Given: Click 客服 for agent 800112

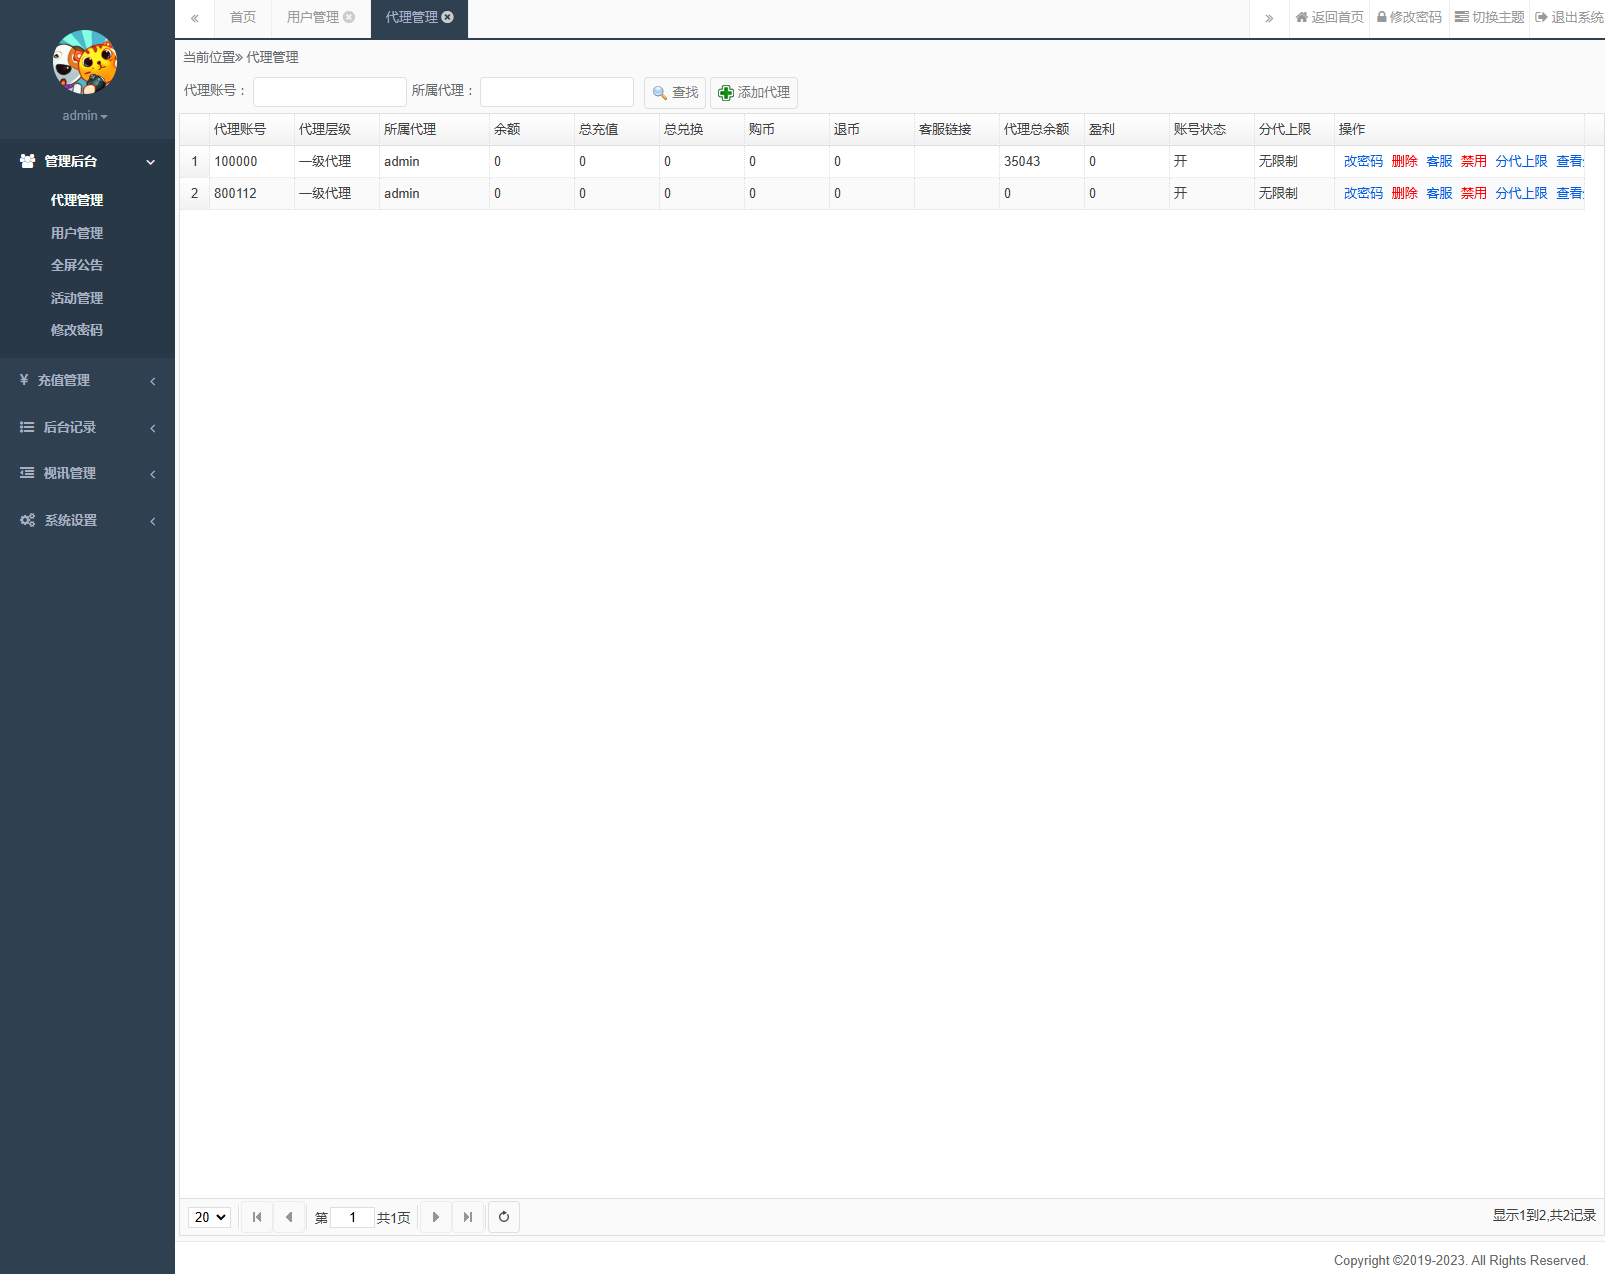Looking at the screenshot, I should (1439, 193).
